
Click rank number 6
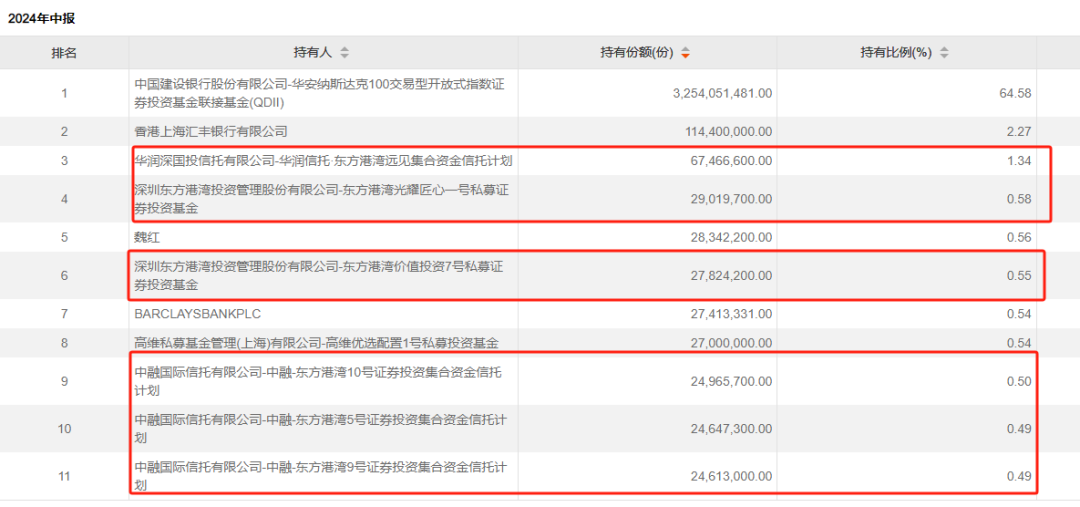tap(64, 276)
